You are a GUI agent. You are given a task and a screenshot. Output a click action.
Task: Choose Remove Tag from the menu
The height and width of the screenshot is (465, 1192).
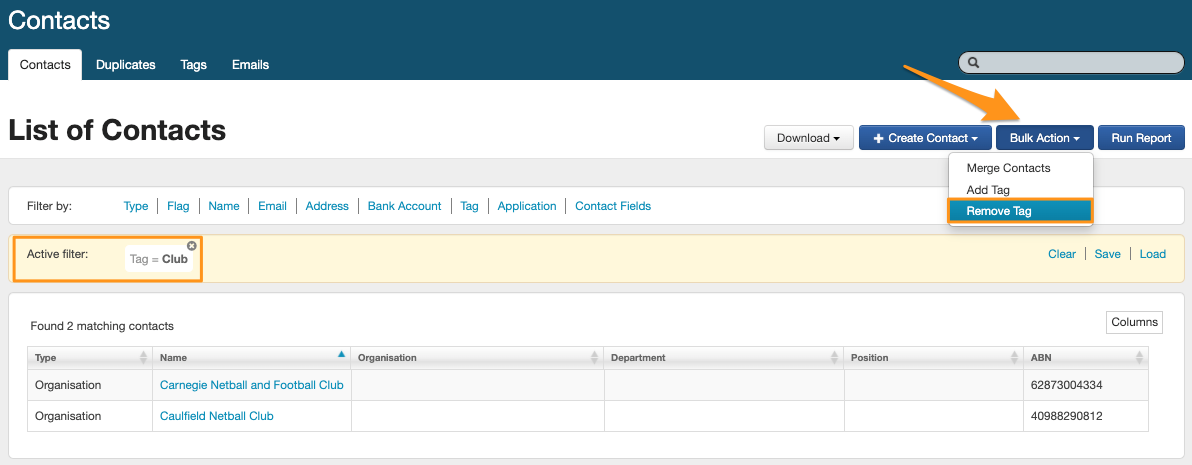click(x=1020, y=211)
